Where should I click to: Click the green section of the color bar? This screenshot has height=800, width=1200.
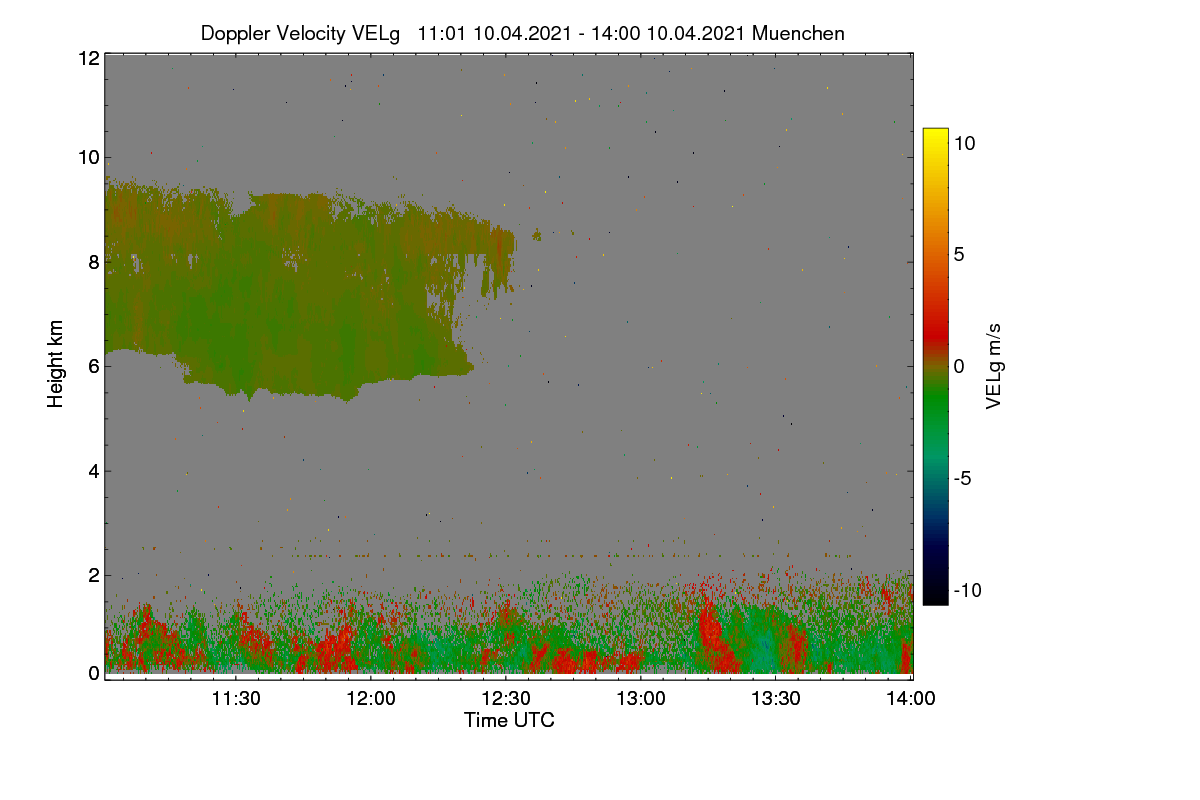(x=935, y=410)
